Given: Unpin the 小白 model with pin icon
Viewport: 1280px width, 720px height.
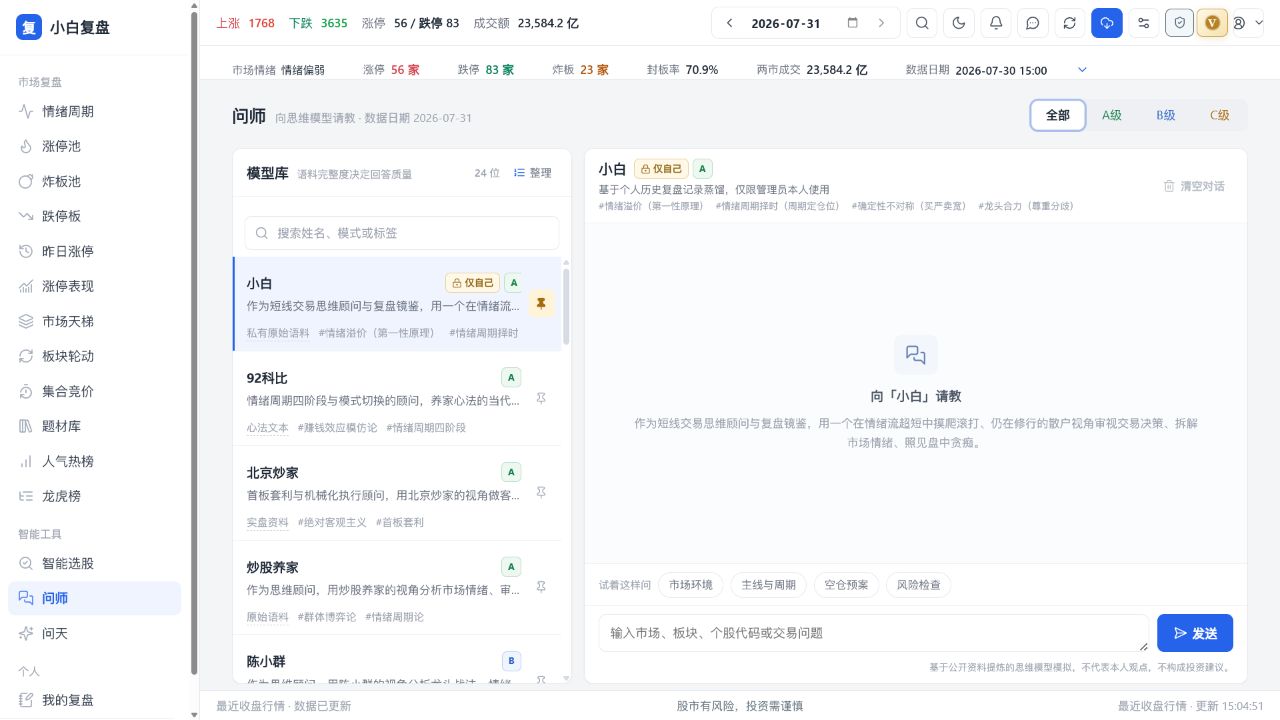Looking at the screenshot, I should click(541, 304).
